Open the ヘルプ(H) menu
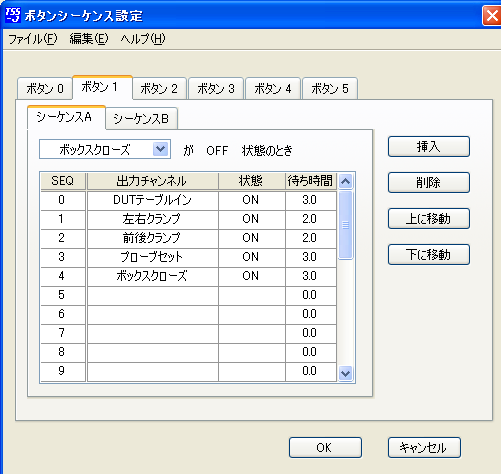 click(143, 39)
